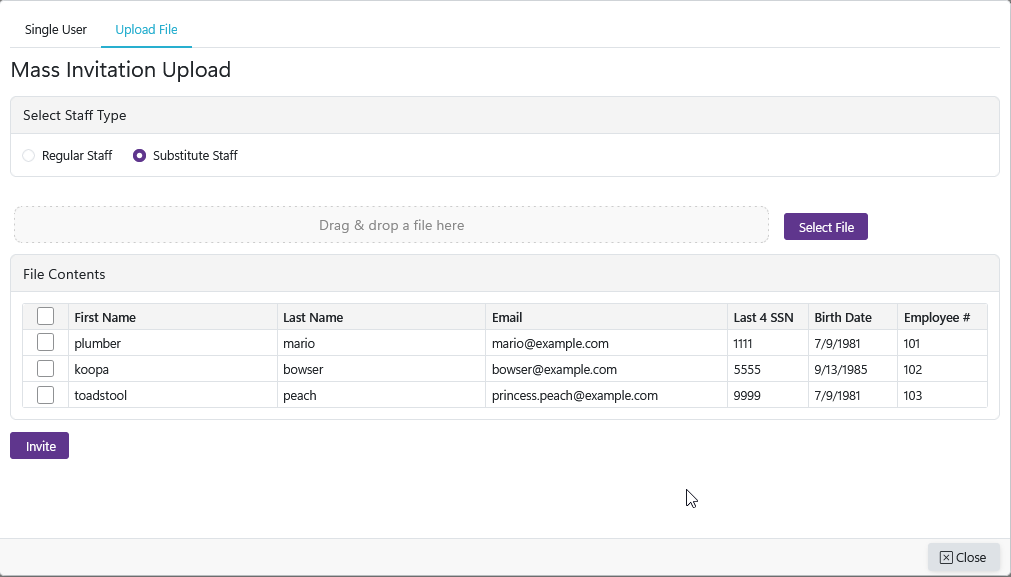1011x577 pixels.
Task: Toggle the select-all checkbox in table header
Action: pos(45,317)
